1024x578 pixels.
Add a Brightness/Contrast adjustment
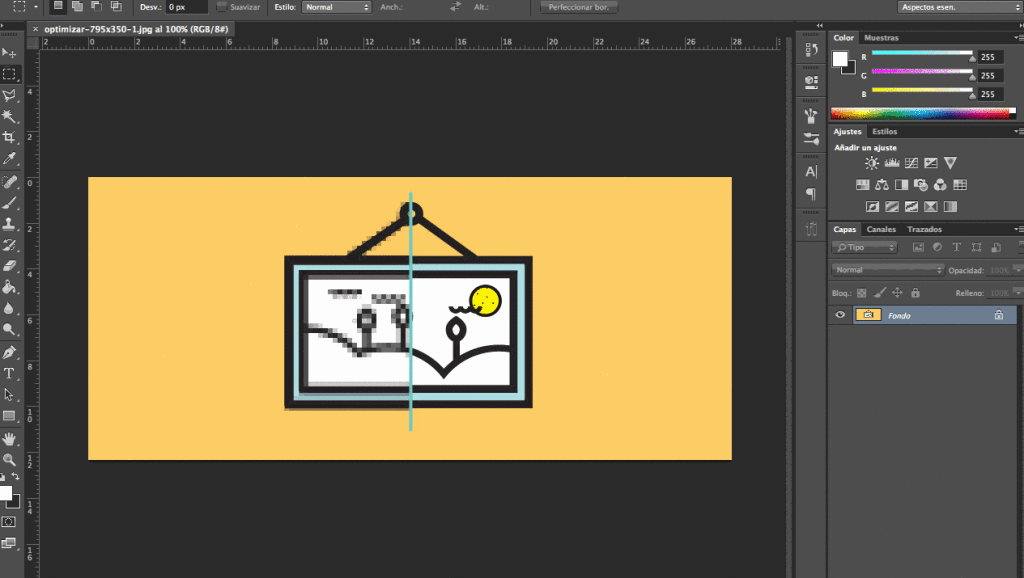pos(871,163)
